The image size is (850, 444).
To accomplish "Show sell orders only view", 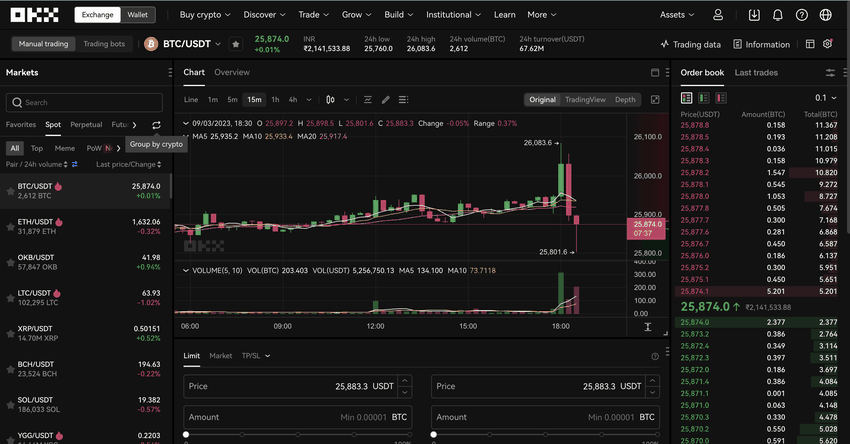I will (x=721, y=98).
